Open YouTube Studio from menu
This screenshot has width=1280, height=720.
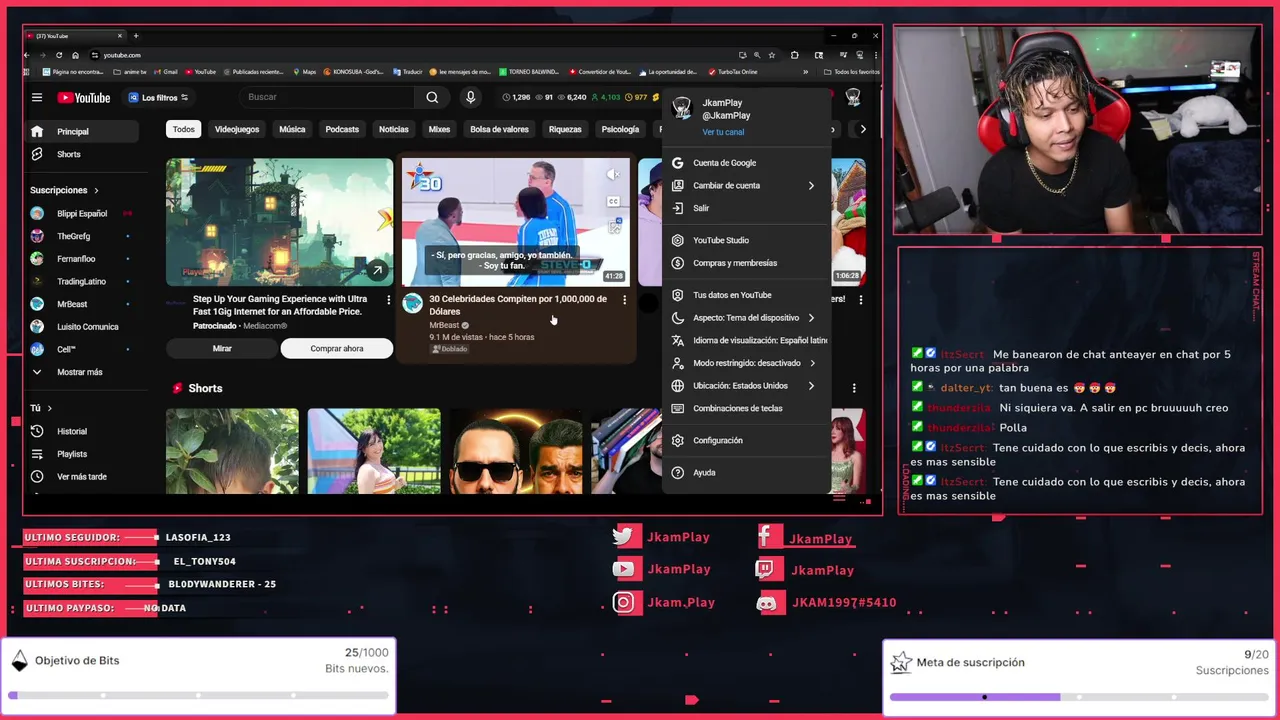click(x=746, y=240)
